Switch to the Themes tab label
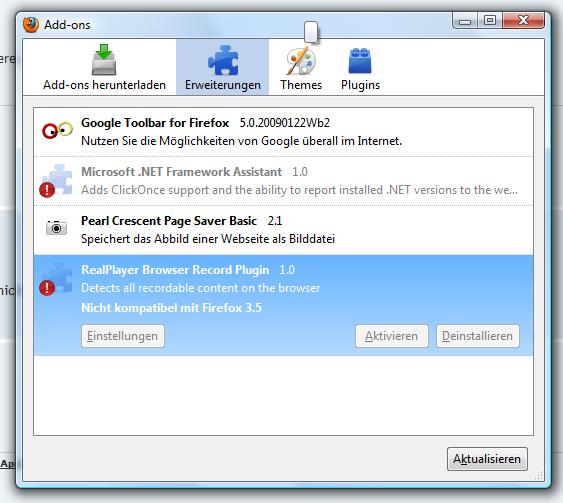 click(x=301, y=85)
